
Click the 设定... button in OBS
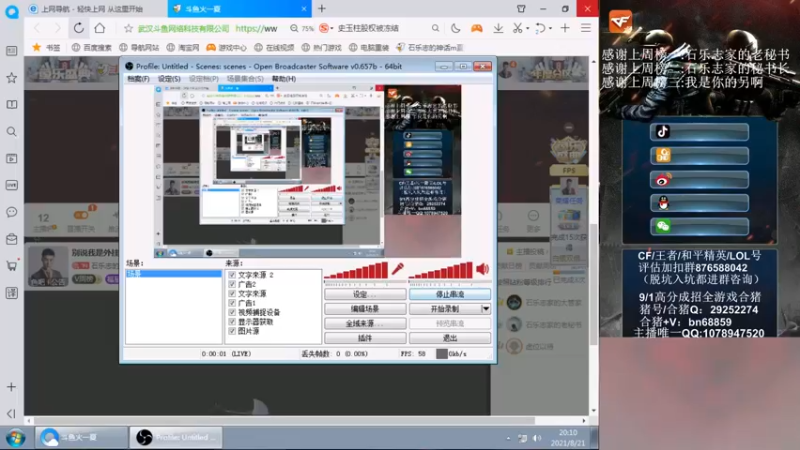coord(365,294)
